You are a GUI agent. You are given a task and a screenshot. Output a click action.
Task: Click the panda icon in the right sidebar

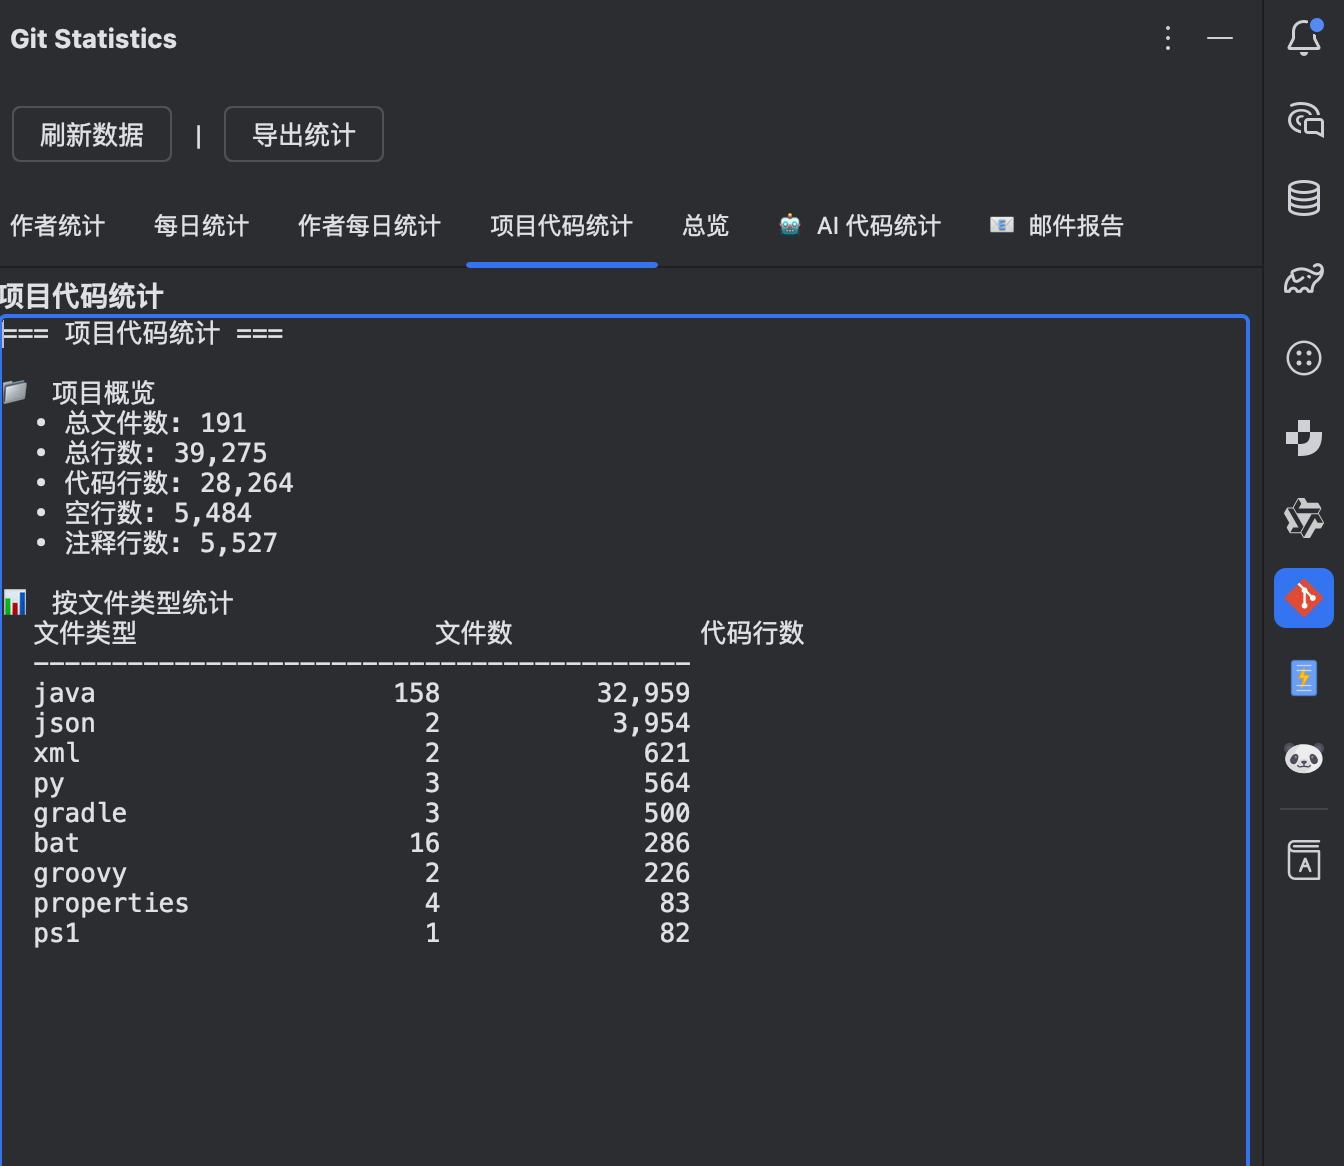coord(1303,758)
